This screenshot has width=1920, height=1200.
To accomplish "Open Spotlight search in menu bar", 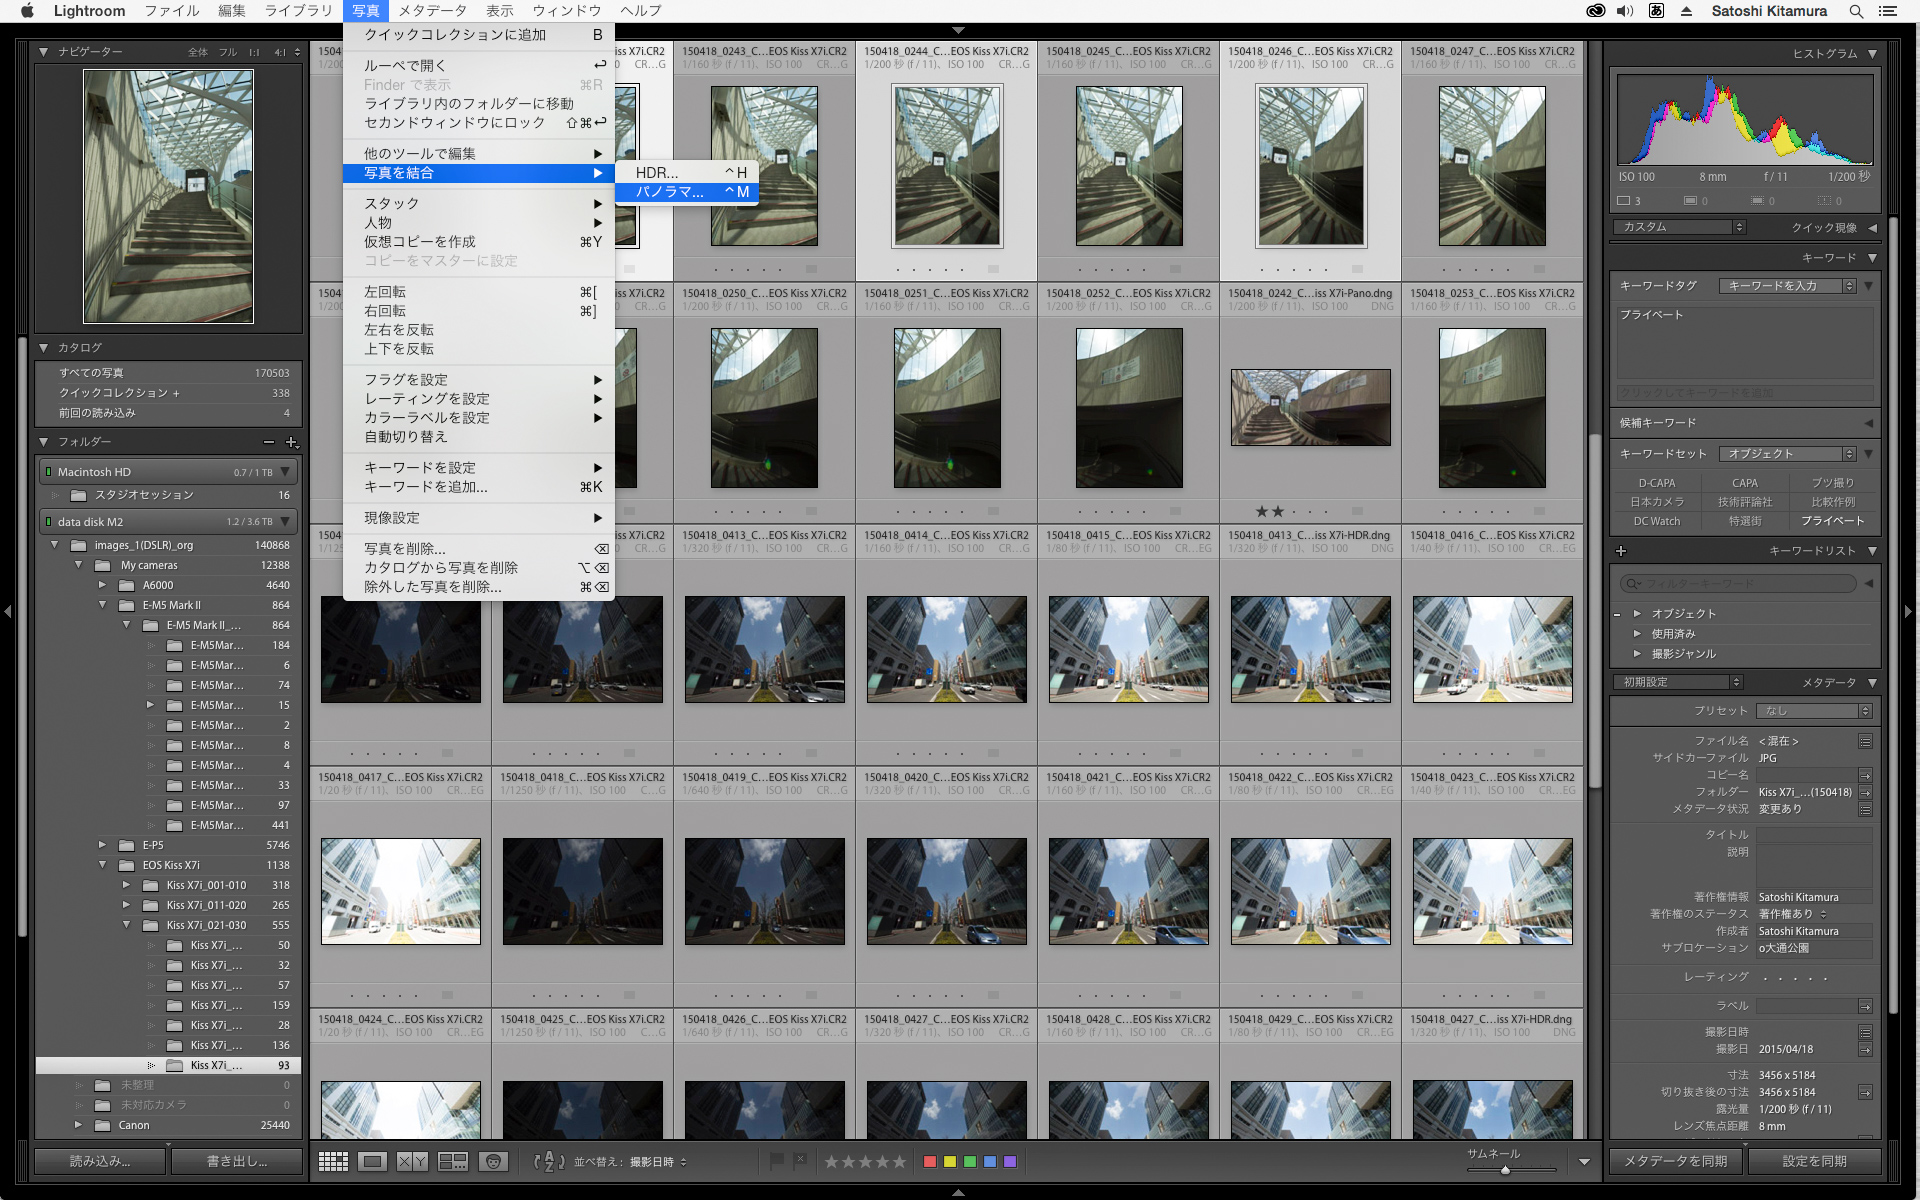I will [1856, 11].
